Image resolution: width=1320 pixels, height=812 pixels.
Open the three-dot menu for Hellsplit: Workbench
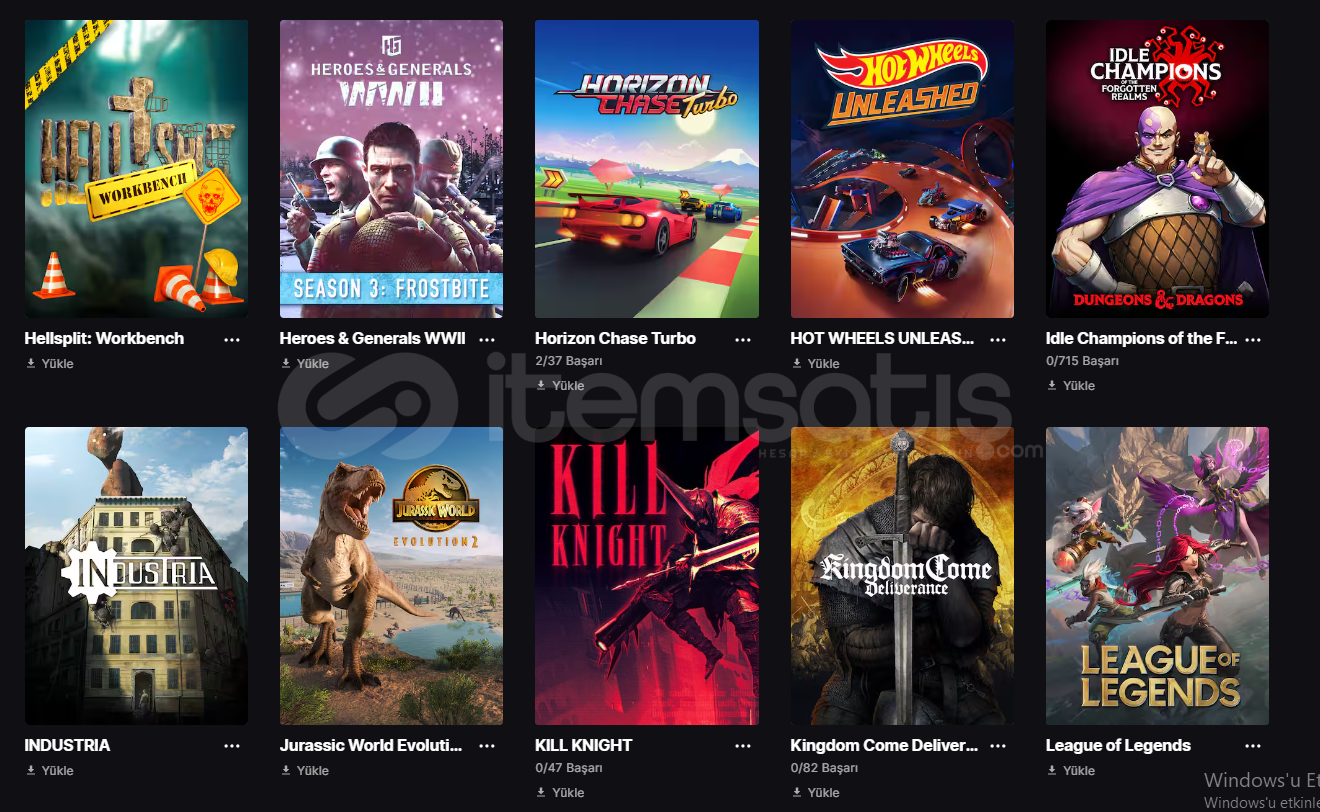pyautogui.click(x=232, y=339)
